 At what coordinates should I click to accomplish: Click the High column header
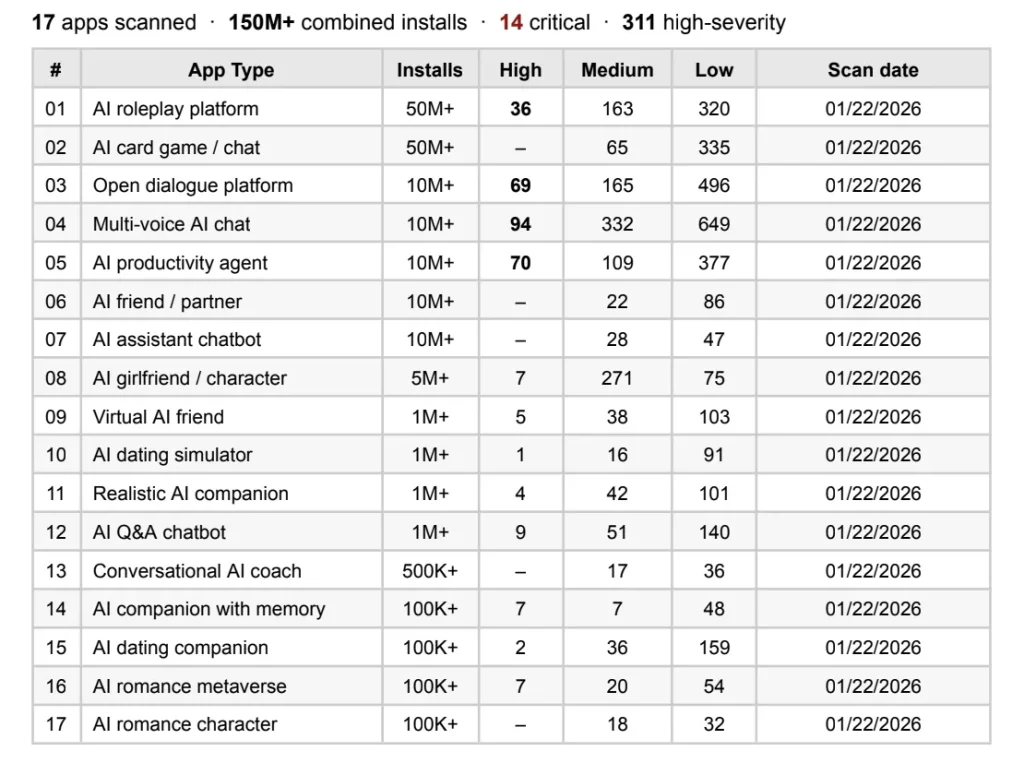520,70
